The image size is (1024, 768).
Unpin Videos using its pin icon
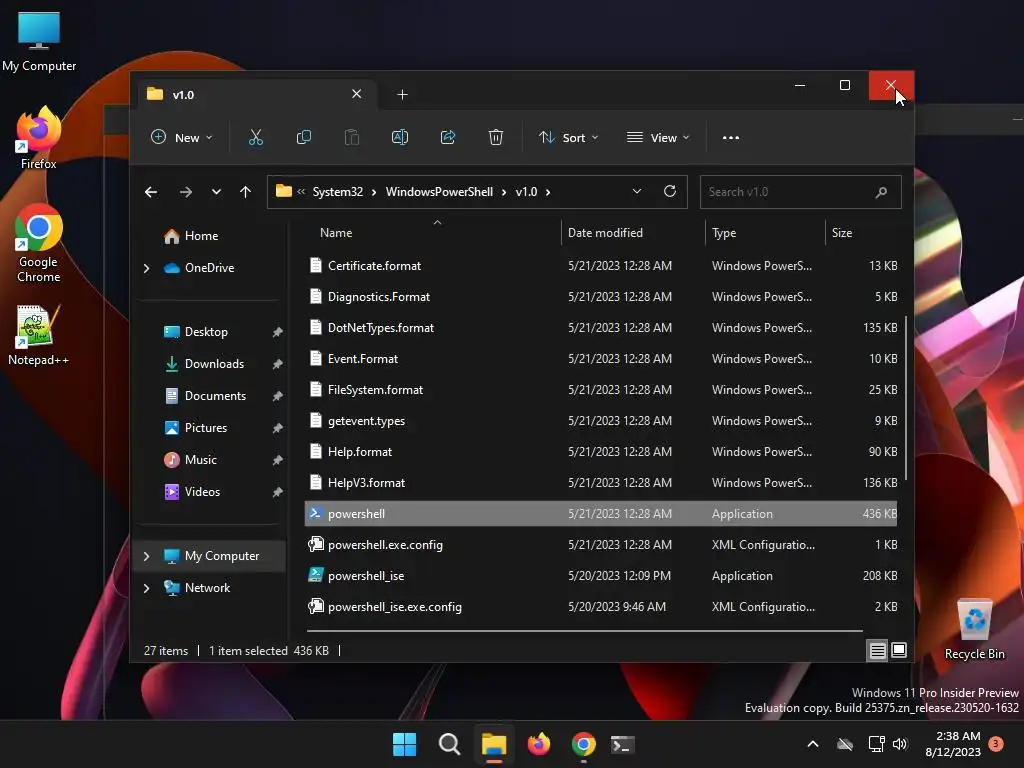click(x=278, y=492)
